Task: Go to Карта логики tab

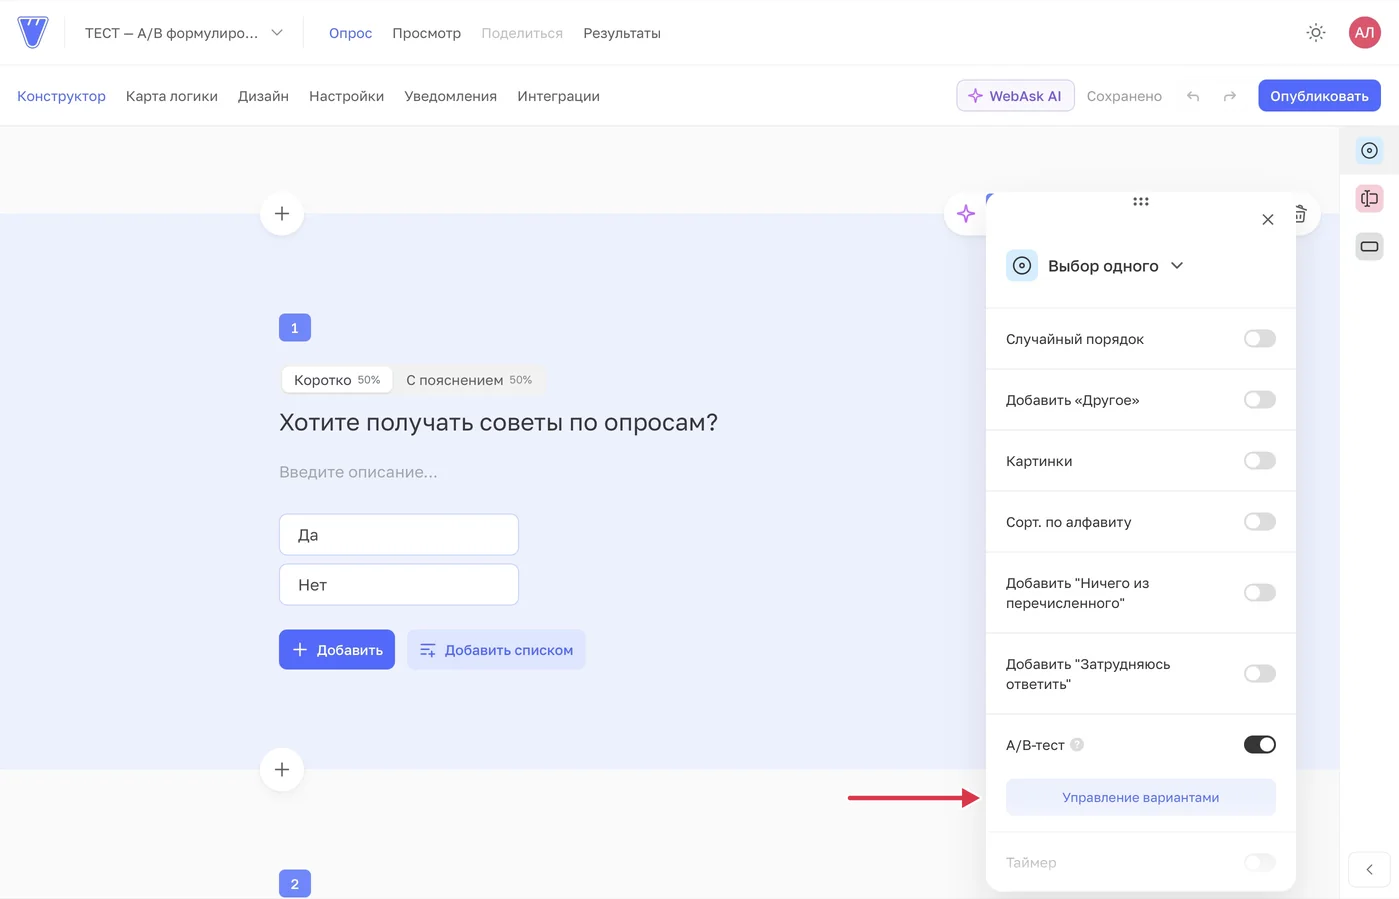Action: 172,96
